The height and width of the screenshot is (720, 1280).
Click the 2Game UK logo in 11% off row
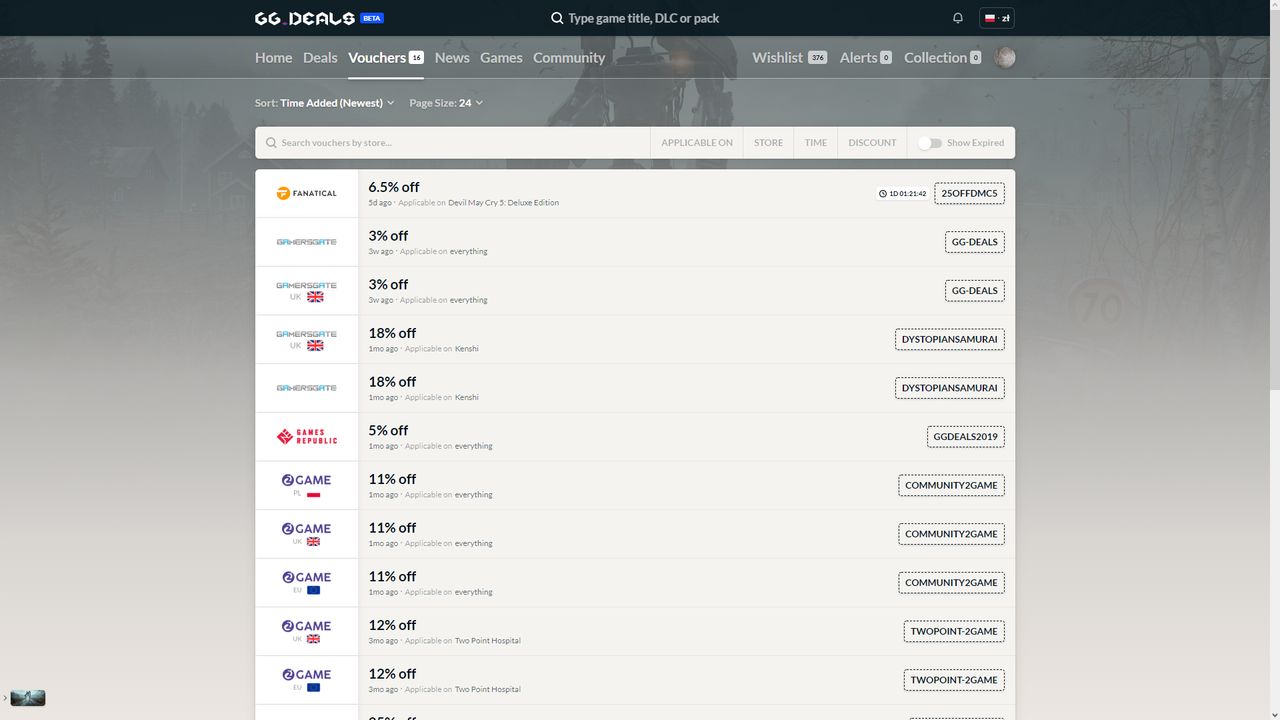pos(307,534)
